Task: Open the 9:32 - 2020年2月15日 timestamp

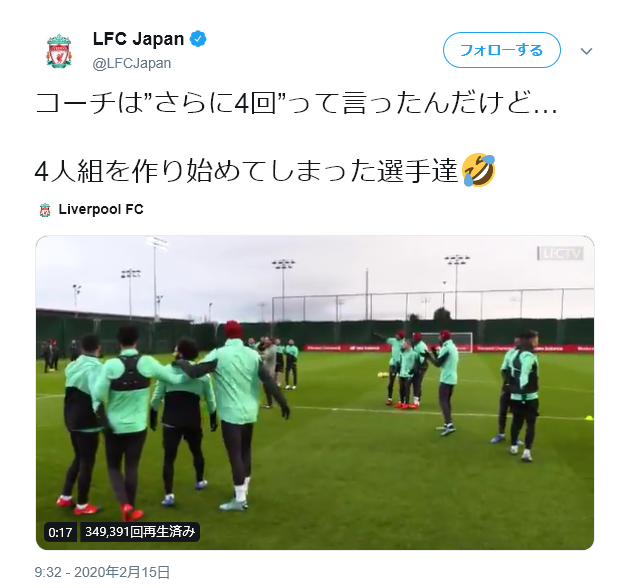Action: tap(102, 572)
